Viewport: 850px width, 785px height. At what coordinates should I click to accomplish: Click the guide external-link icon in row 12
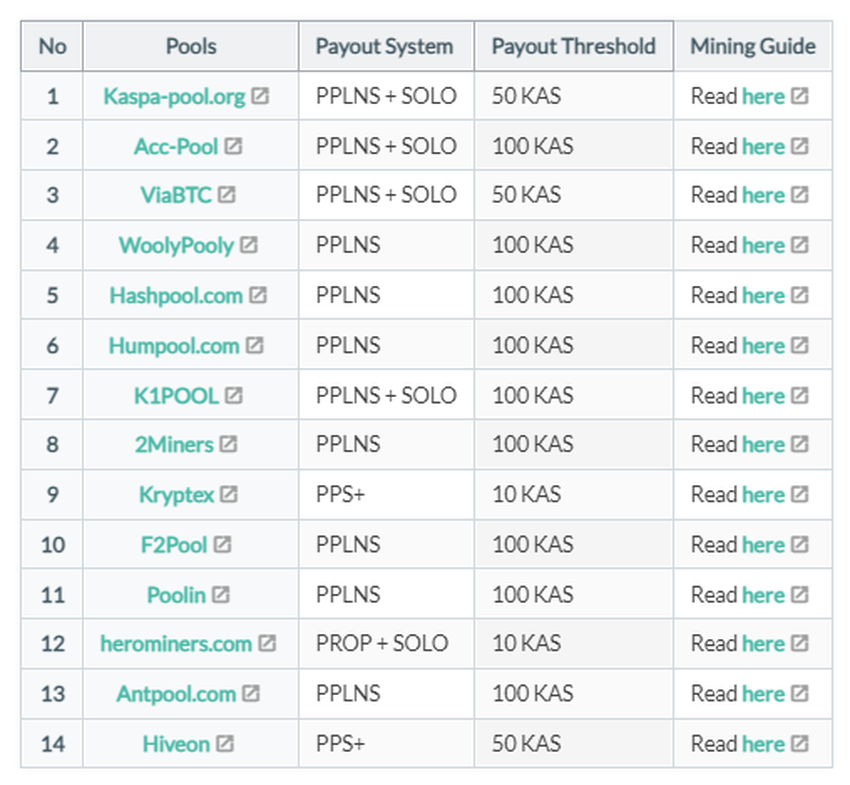point(800,643)
